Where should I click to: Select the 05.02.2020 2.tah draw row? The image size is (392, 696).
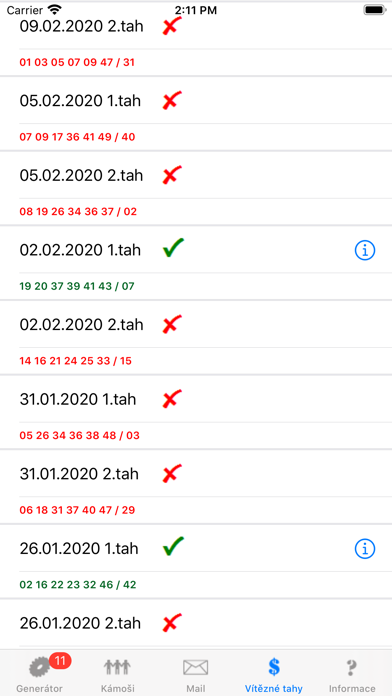196,175
